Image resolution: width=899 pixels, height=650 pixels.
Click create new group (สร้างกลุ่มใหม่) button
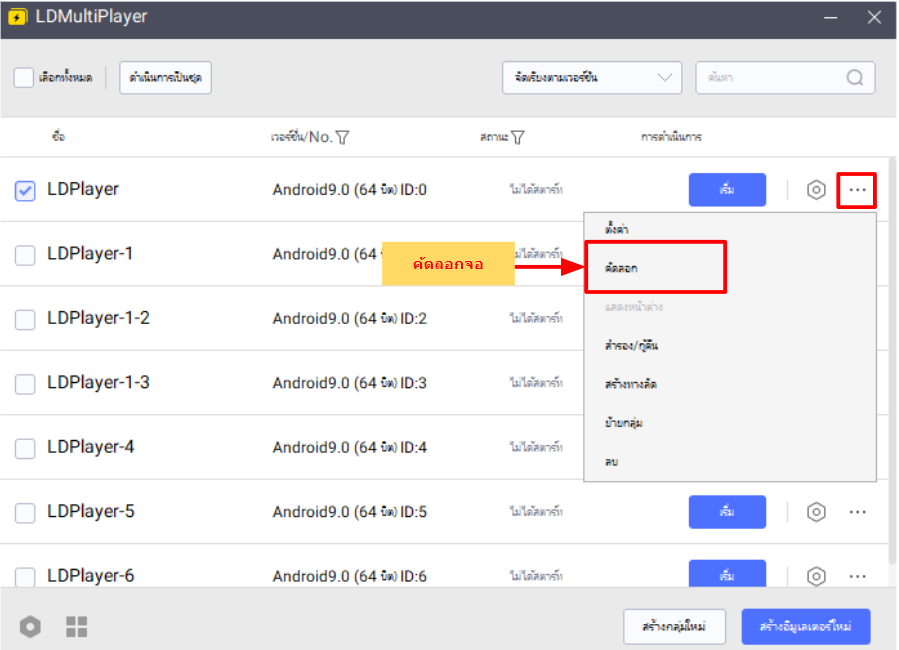pos(674,626)
